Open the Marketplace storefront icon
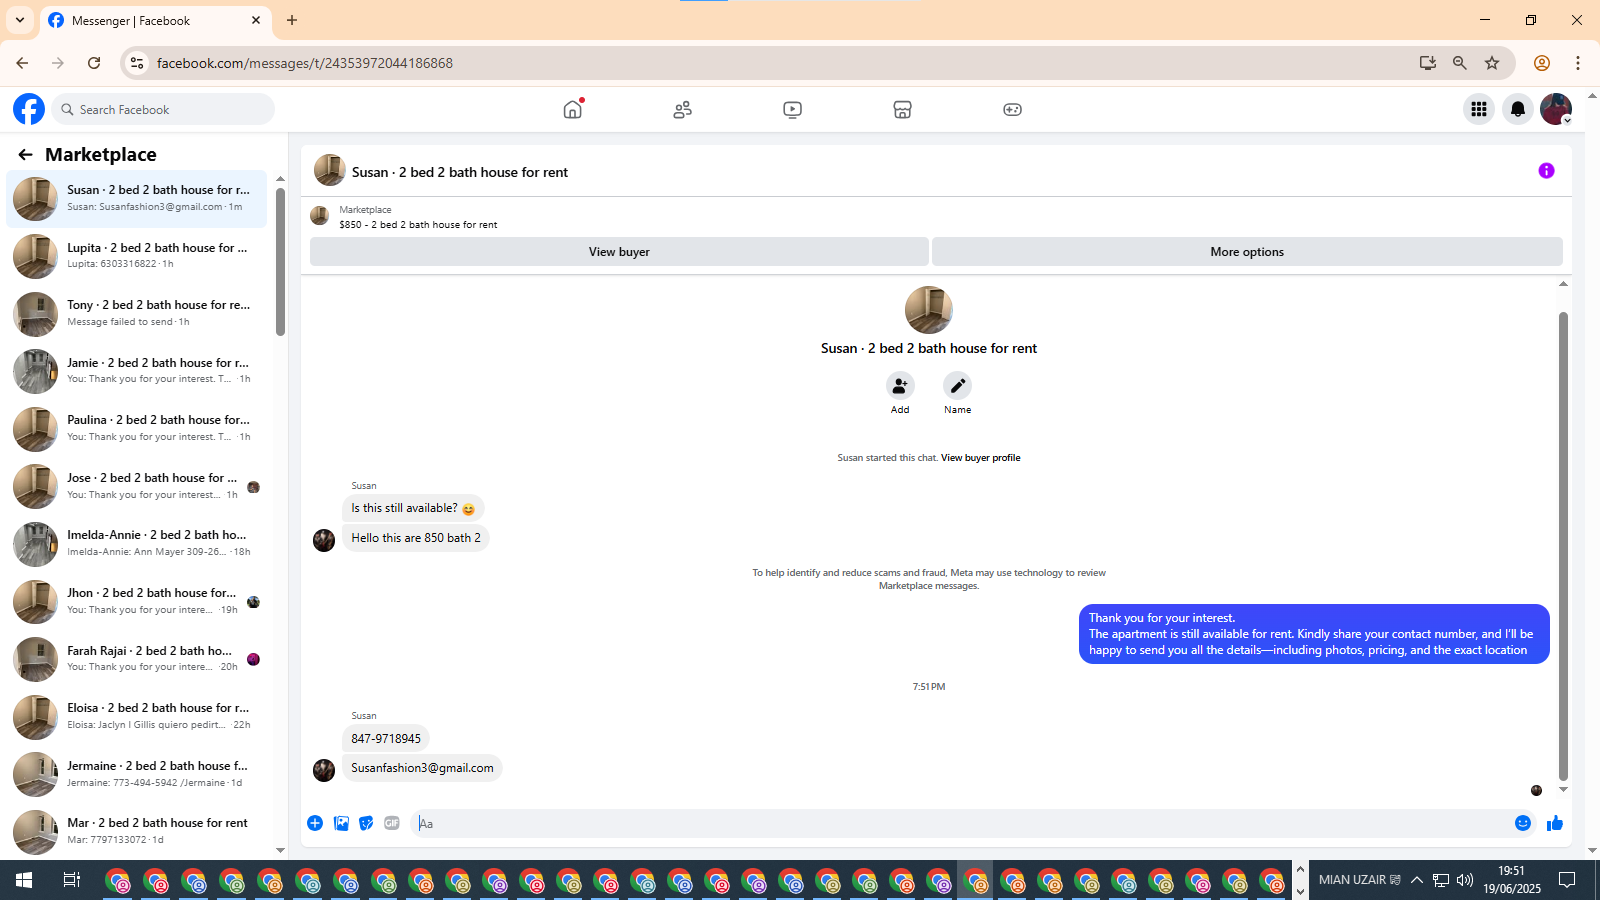Image resolution: width=1600 pixels, height=900 pixels. point(903,110)
